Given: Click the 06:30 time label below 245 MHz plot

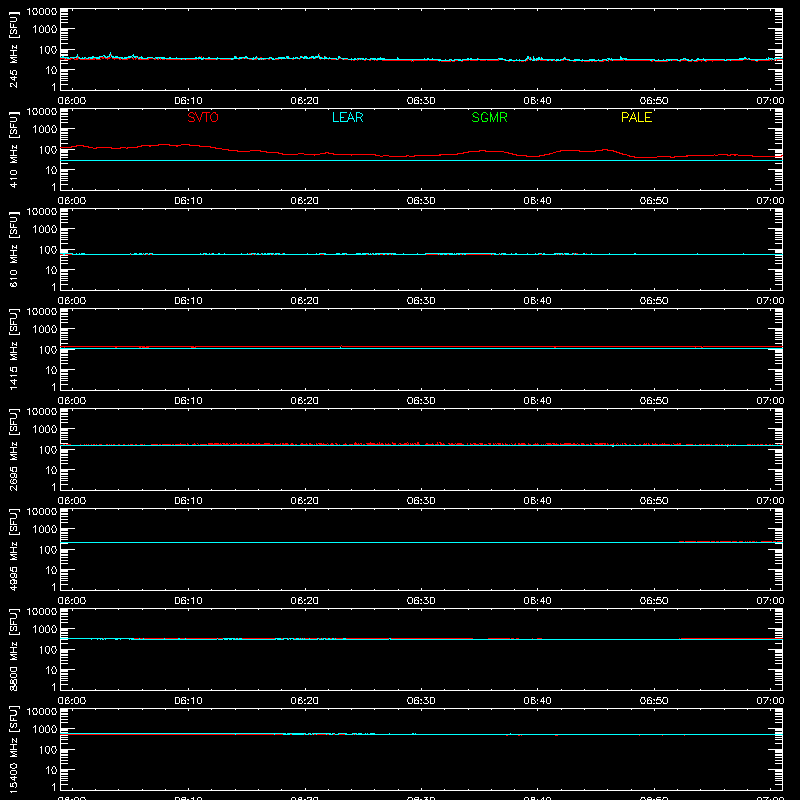Looking at the screenshot, I should pyautogui.click(x=421, y=101).
